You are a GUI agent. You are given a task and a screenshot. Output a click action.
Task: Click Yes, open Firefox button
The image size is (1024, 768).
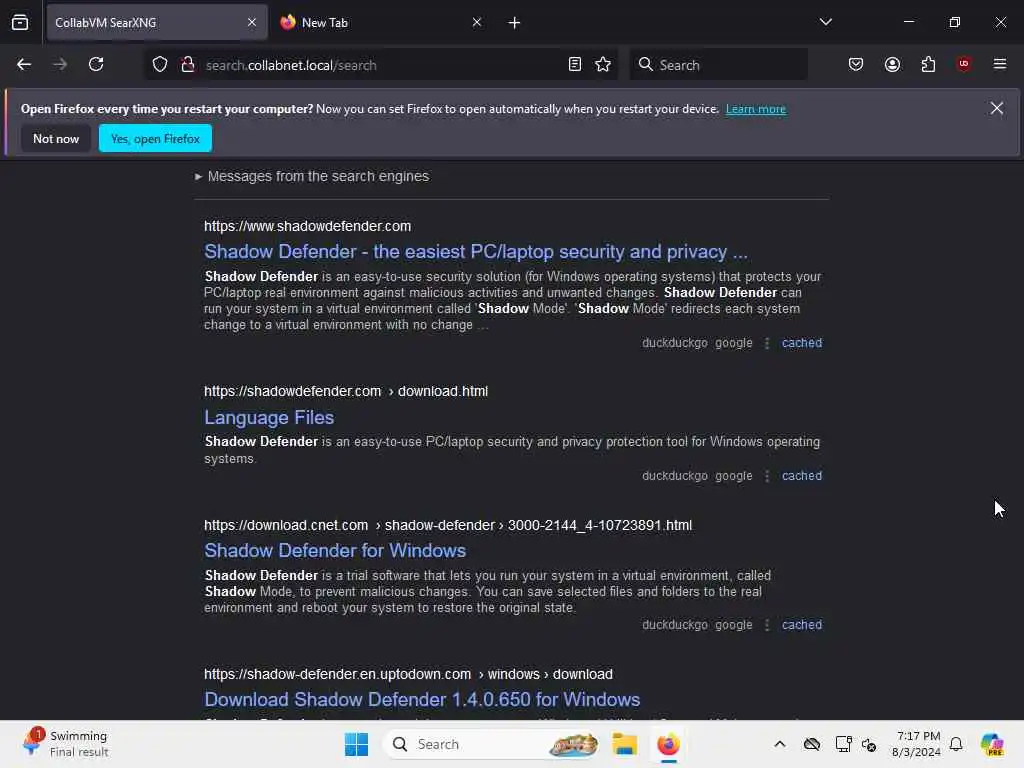point(155,138)
